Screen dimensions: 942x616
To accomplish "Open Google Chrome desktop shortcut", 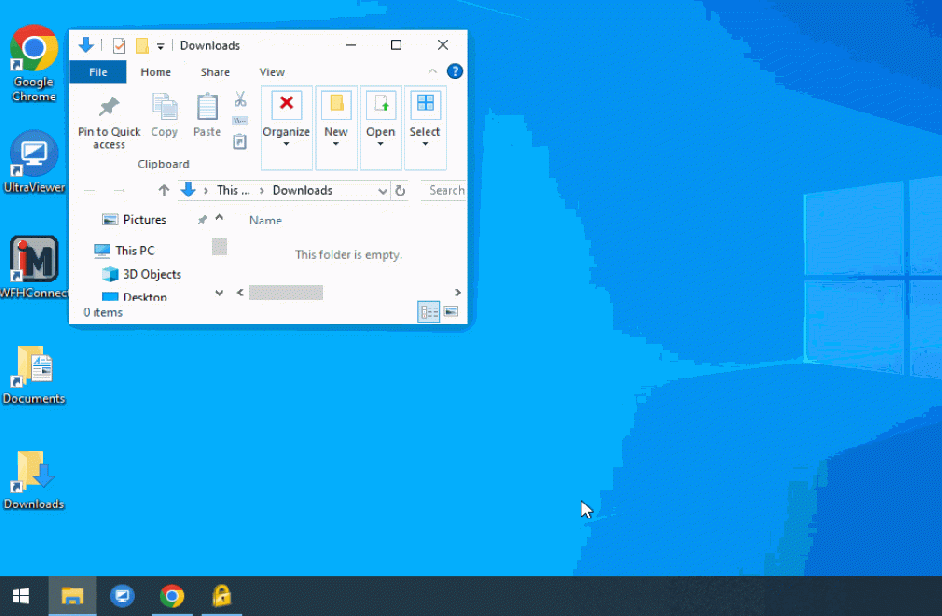I will (34, 50).
